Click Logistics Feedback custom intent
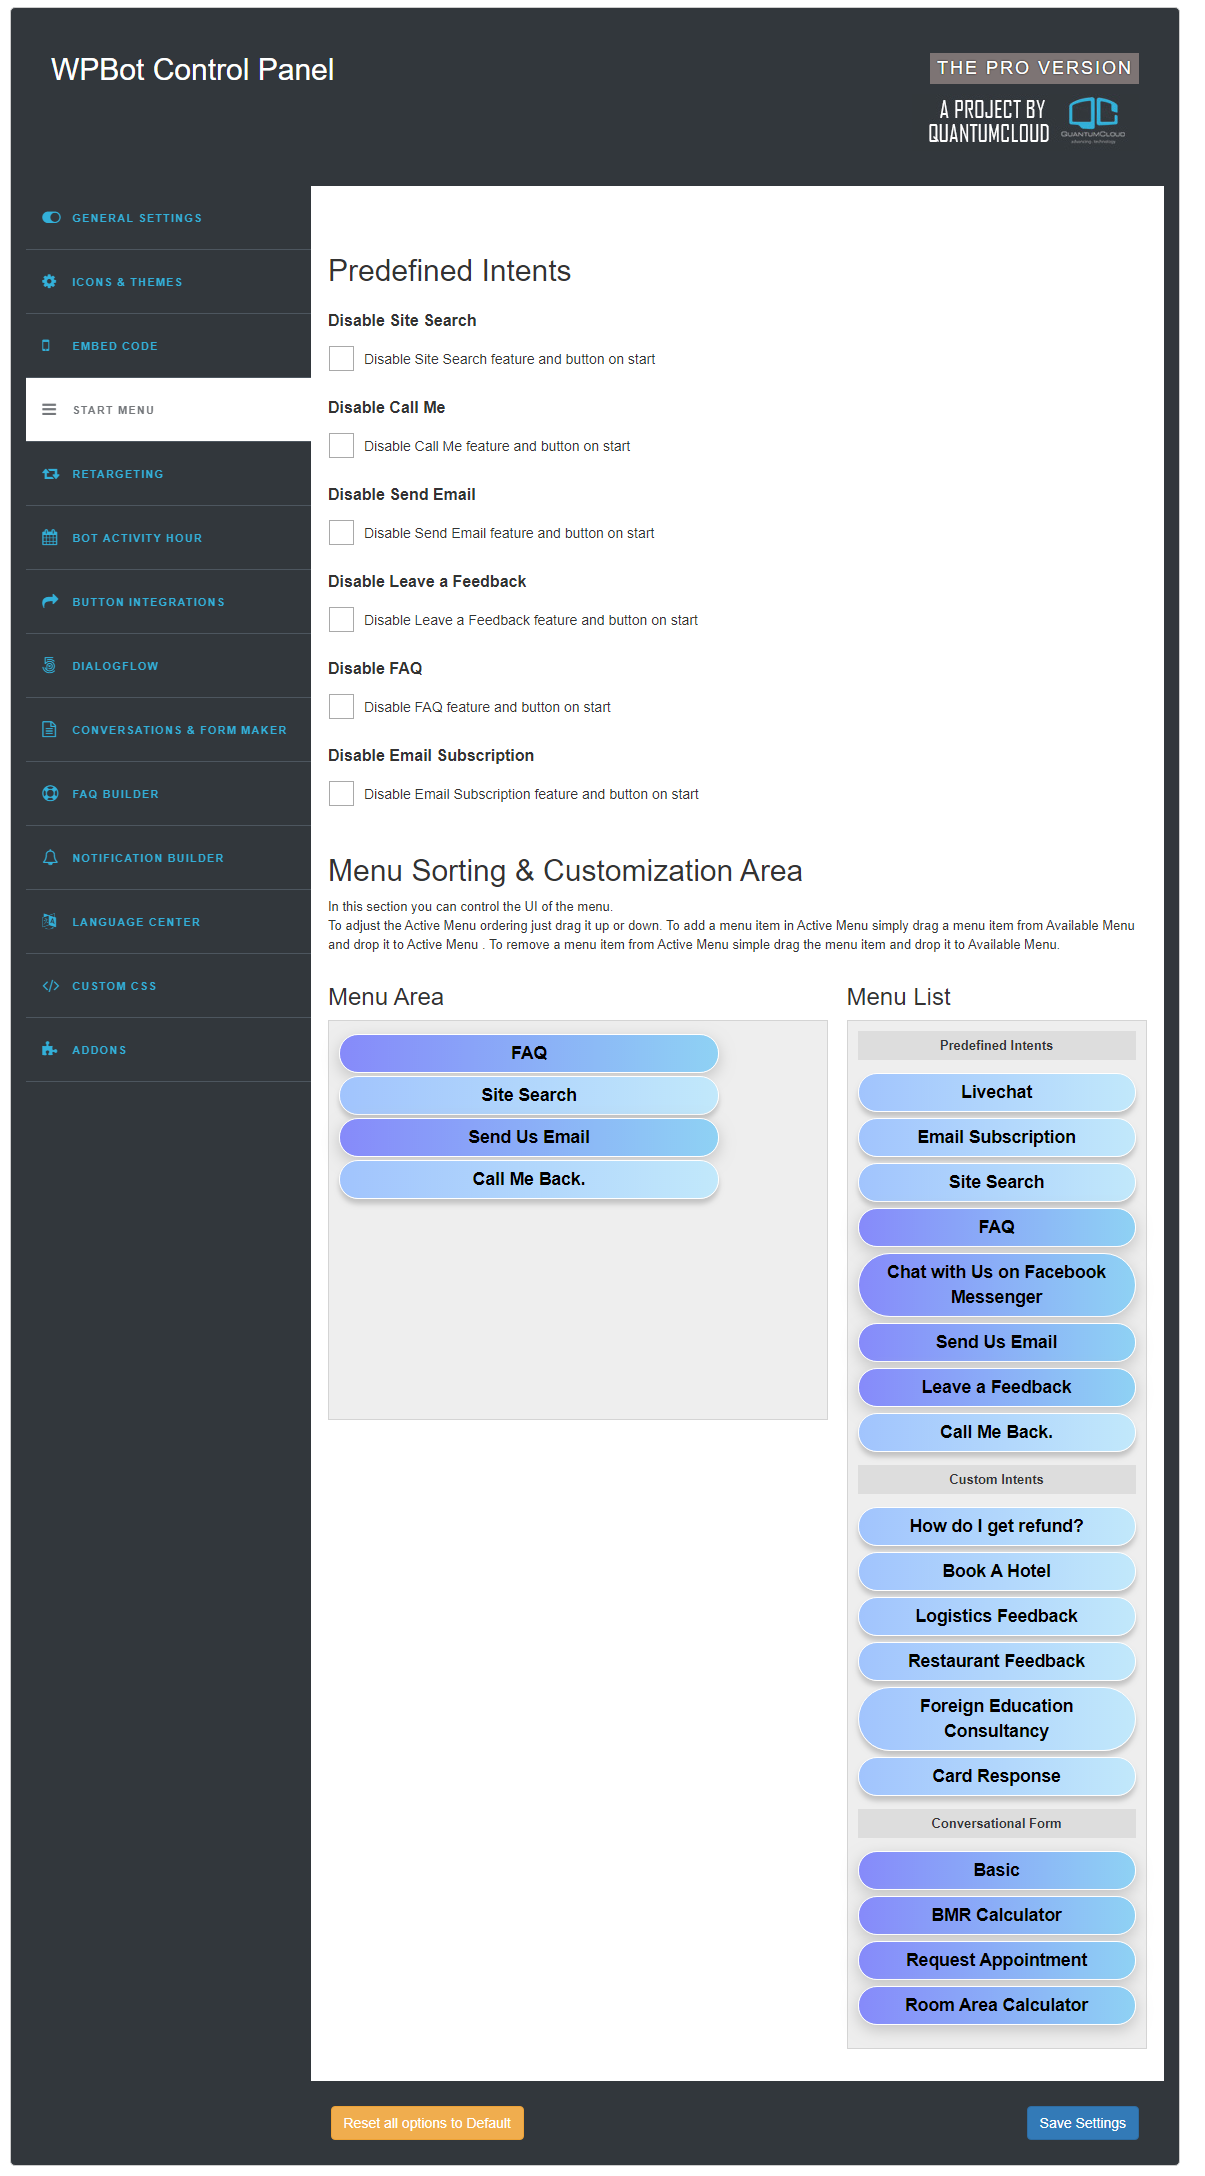 pyautogui.click(x=996, y=1616)
